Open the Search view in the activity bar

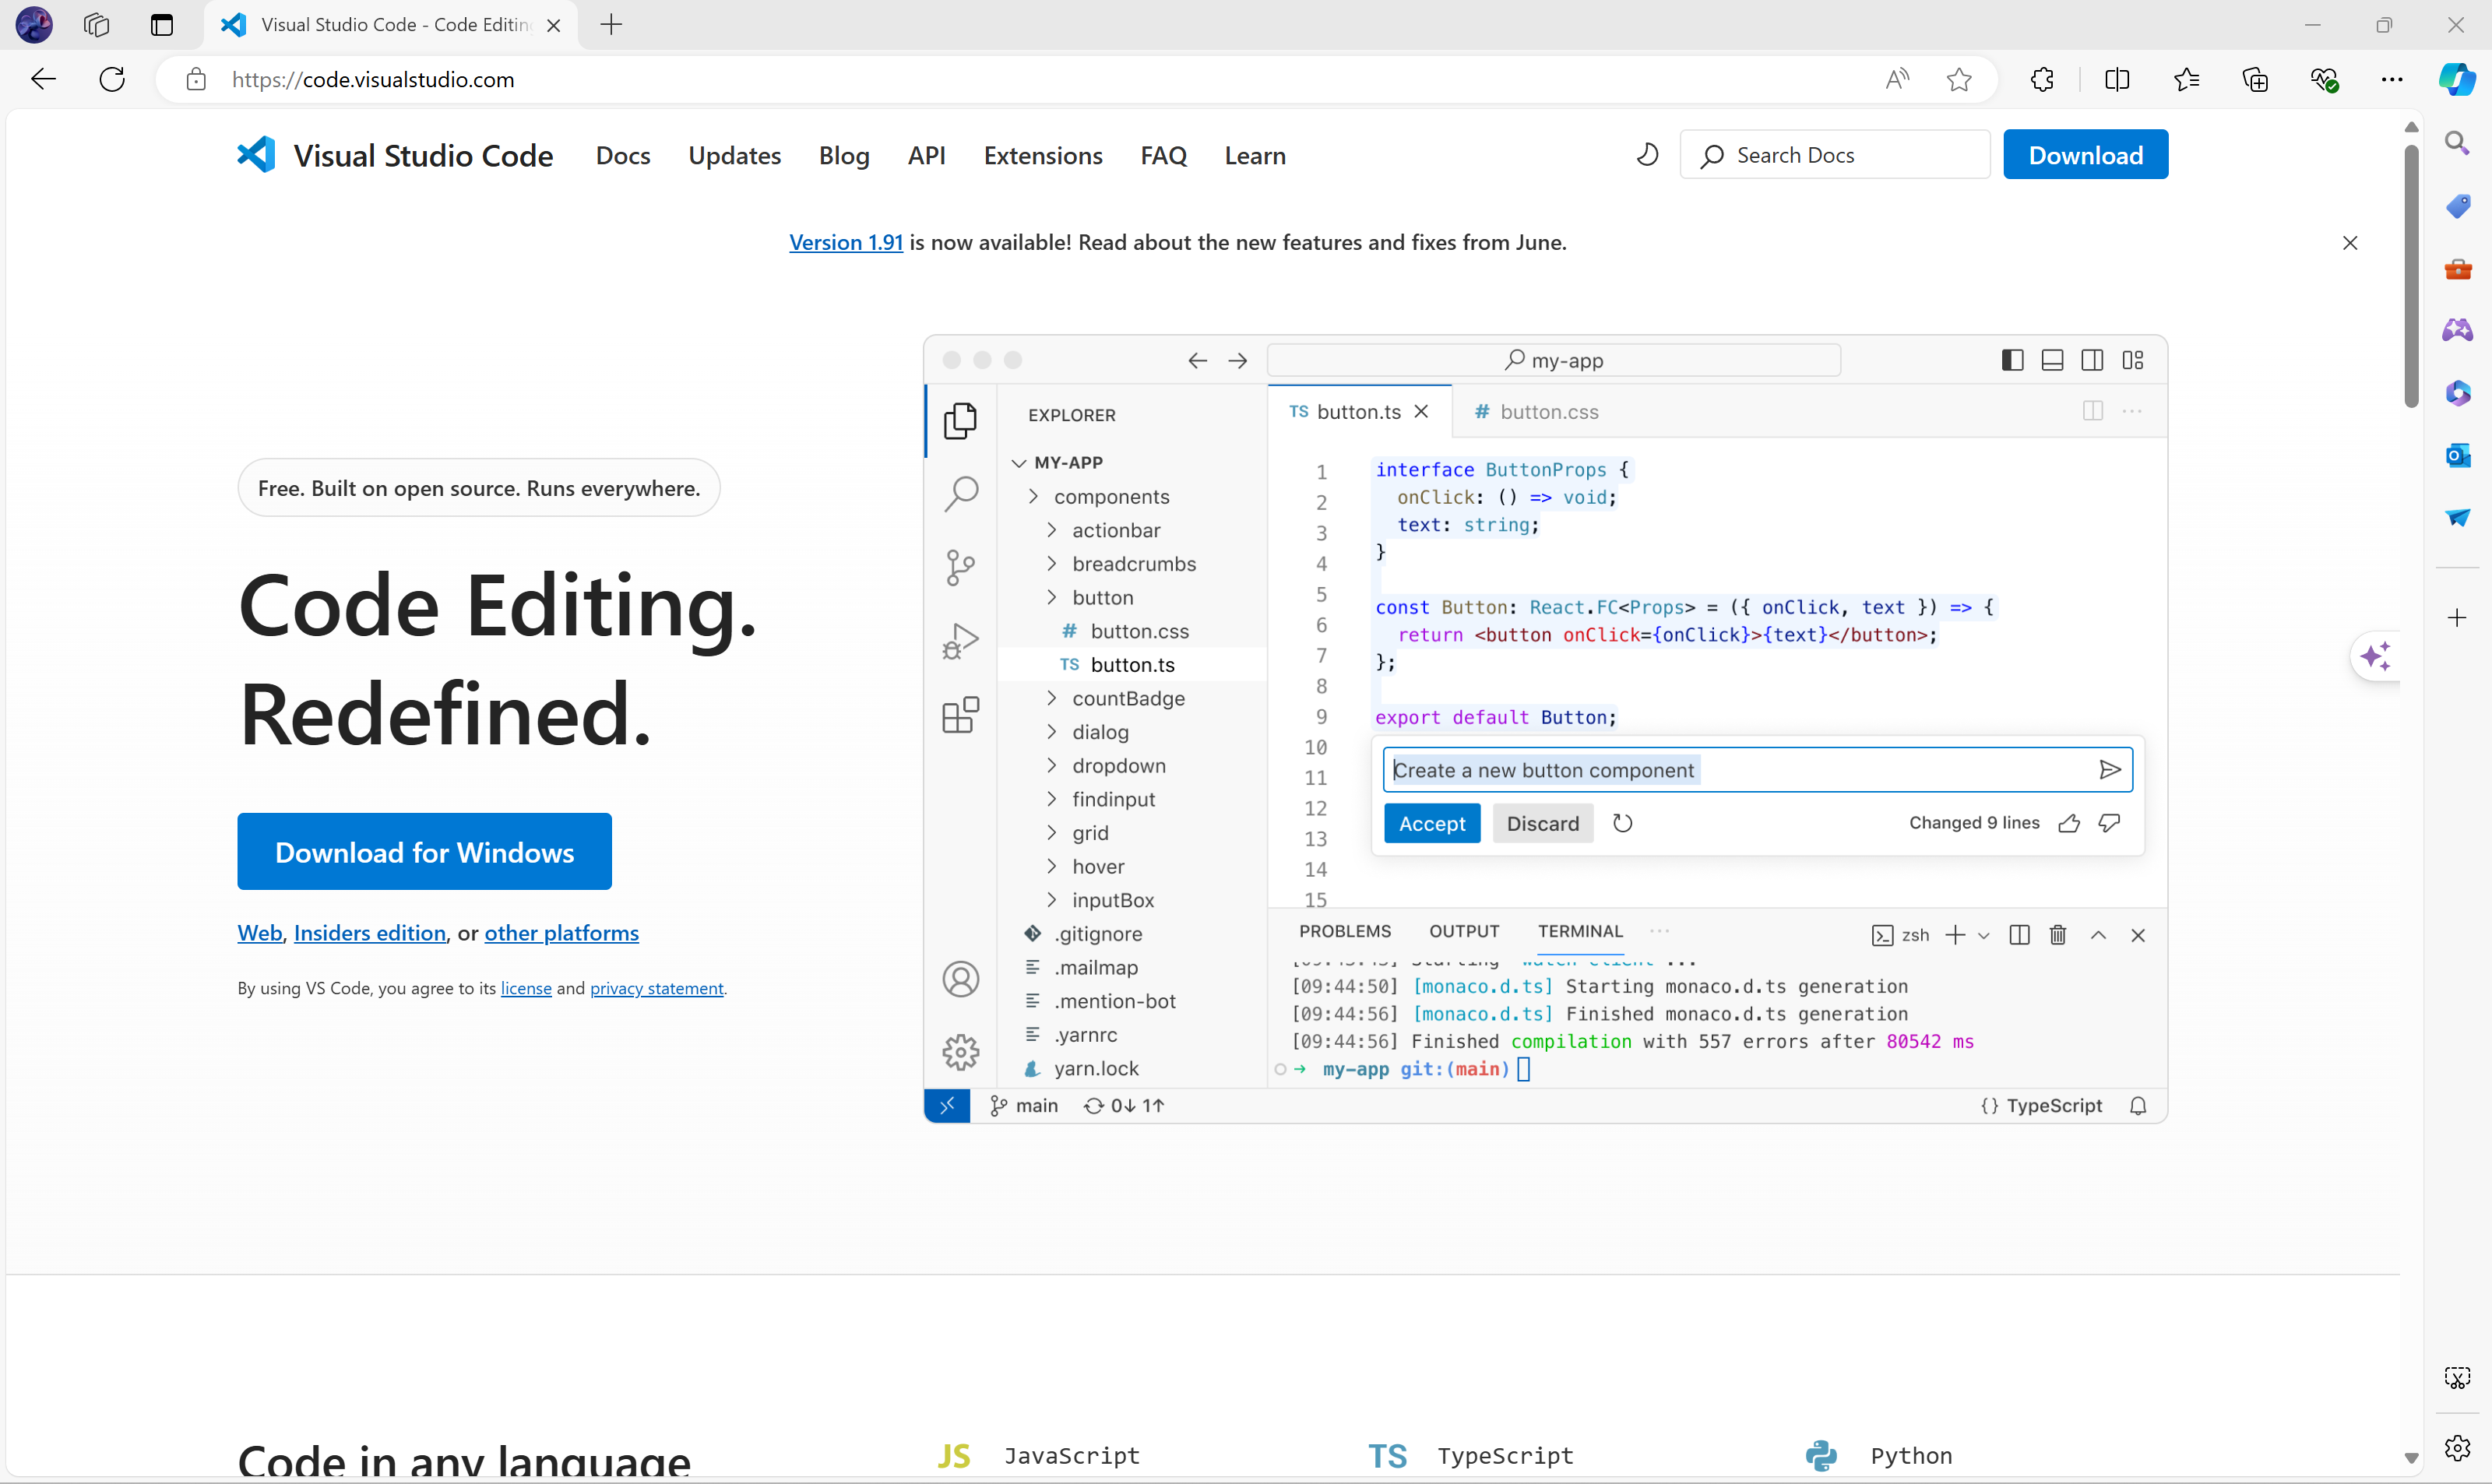click(961, 494)
